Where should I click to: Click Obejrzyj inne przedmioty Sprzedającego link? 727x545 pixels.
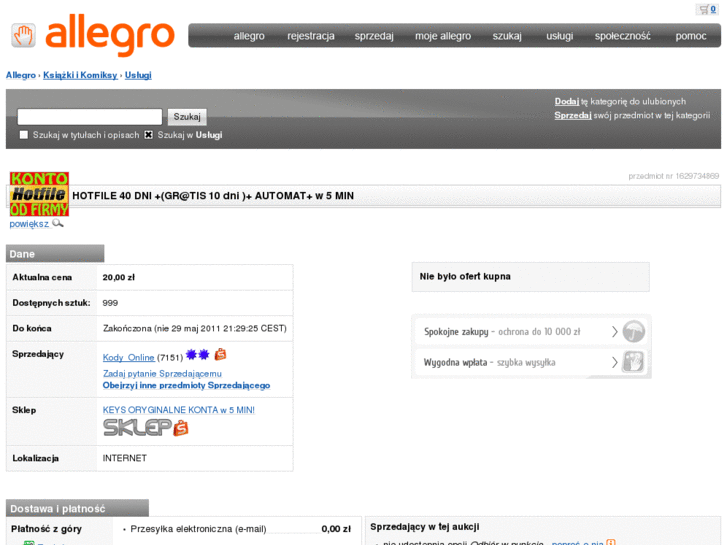pos(186,385)
